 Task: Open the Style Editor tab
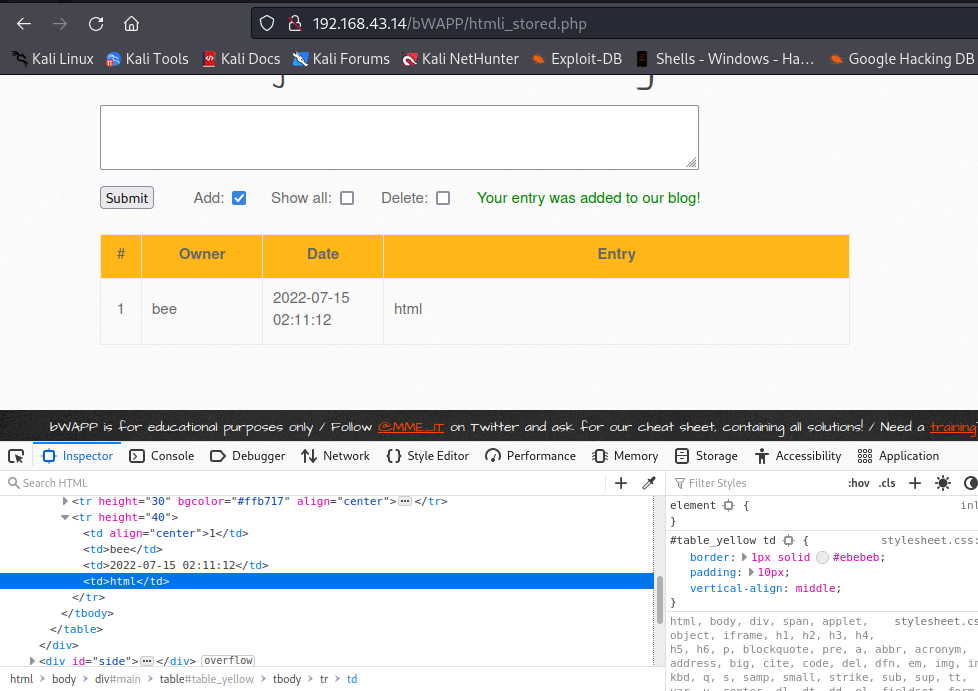pyautogui.click(x=427, y=456)
